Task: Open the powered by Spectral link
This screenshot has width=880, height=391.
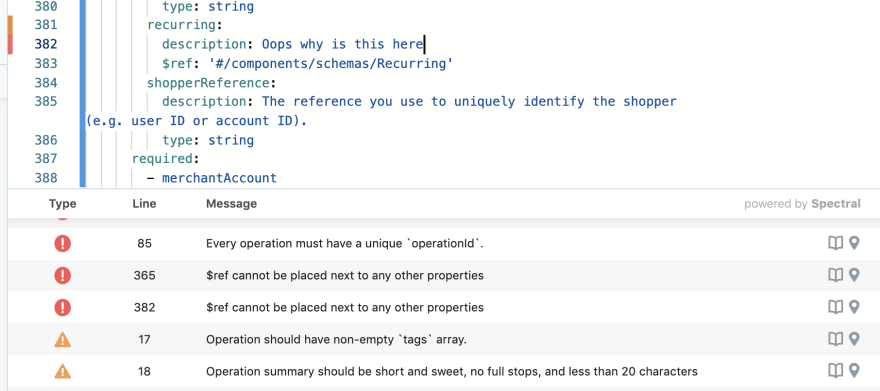Action: tap(802, 204)
